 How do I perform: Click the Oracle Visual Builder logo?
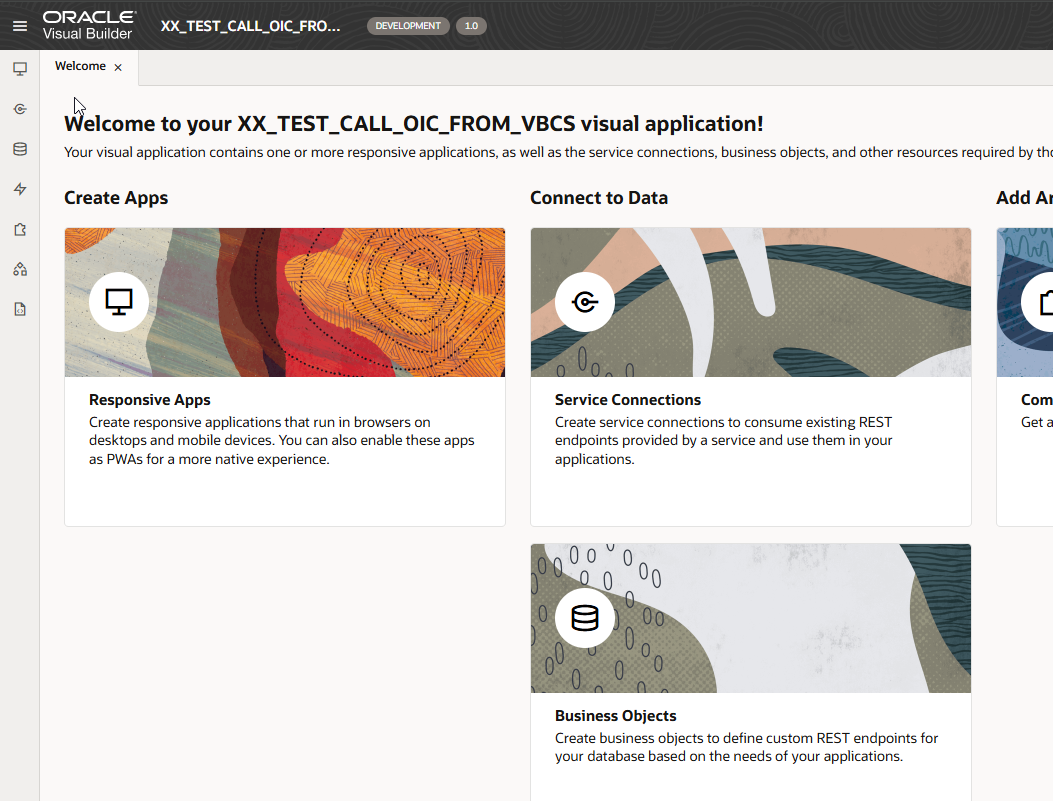[x=90, y=25]
